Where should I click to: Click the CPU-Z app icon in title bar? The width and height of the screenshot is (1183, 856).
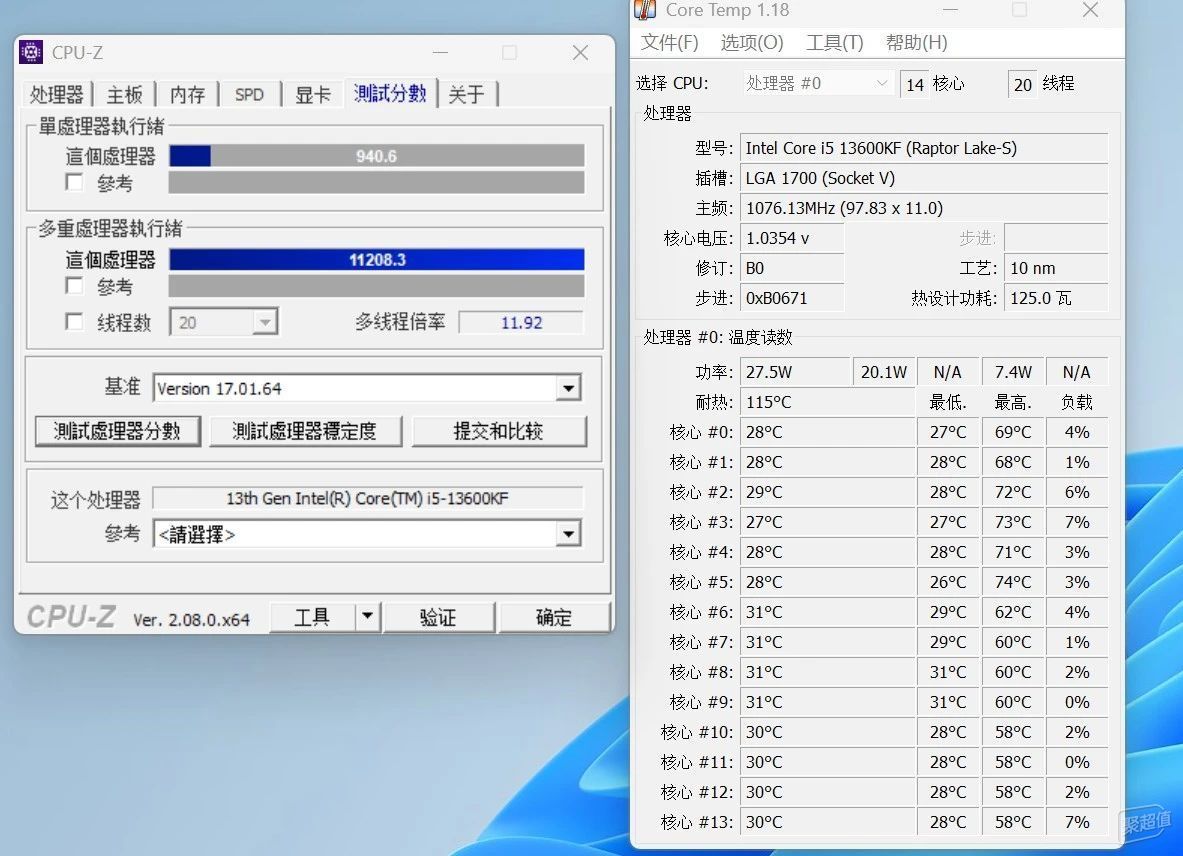(x=30, y=52)
